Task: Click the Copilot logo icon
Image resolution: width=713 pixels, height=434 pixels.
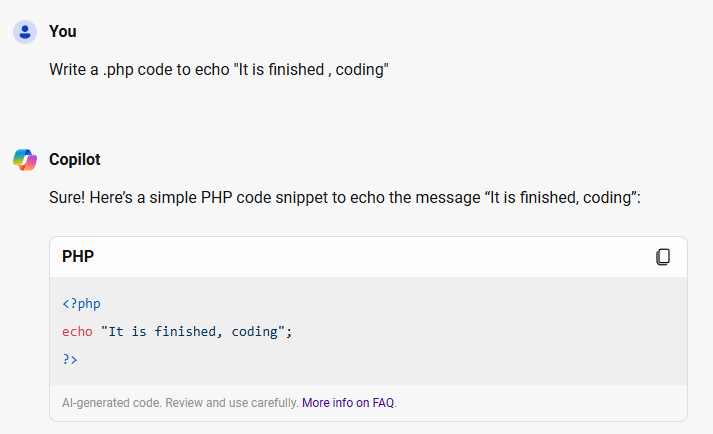Action: [25, 160]
